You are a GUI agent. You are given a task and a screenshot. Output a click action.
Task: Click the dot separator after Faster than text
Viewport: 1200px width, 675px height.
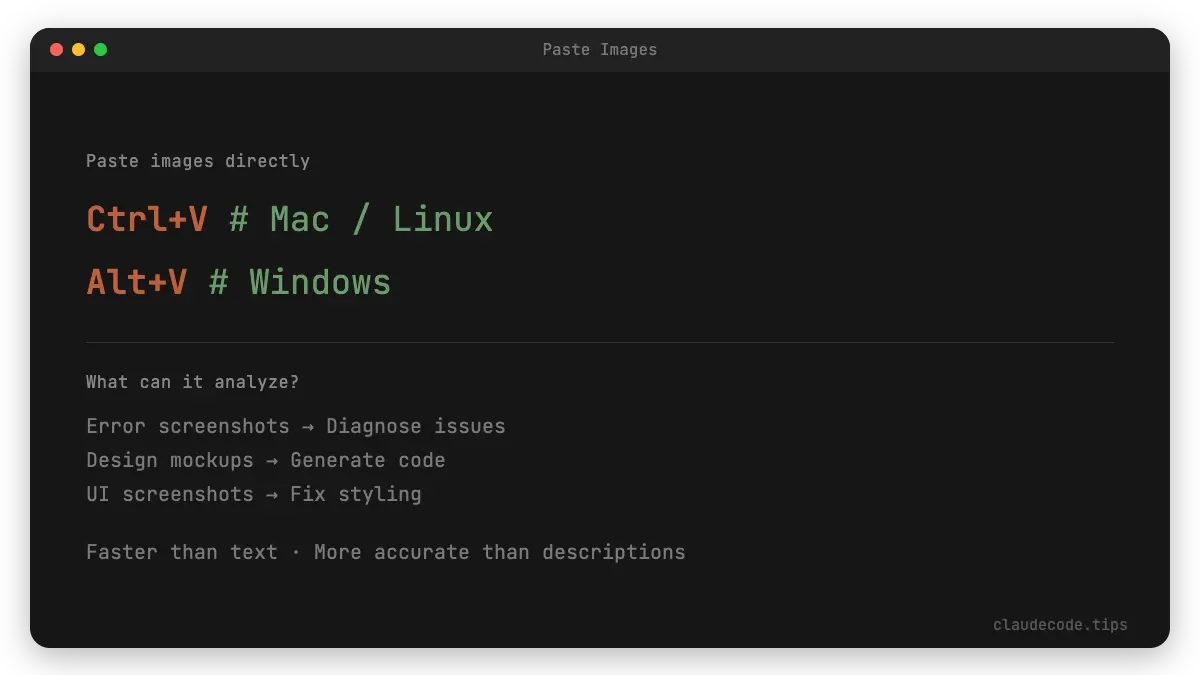click(294, 552)
